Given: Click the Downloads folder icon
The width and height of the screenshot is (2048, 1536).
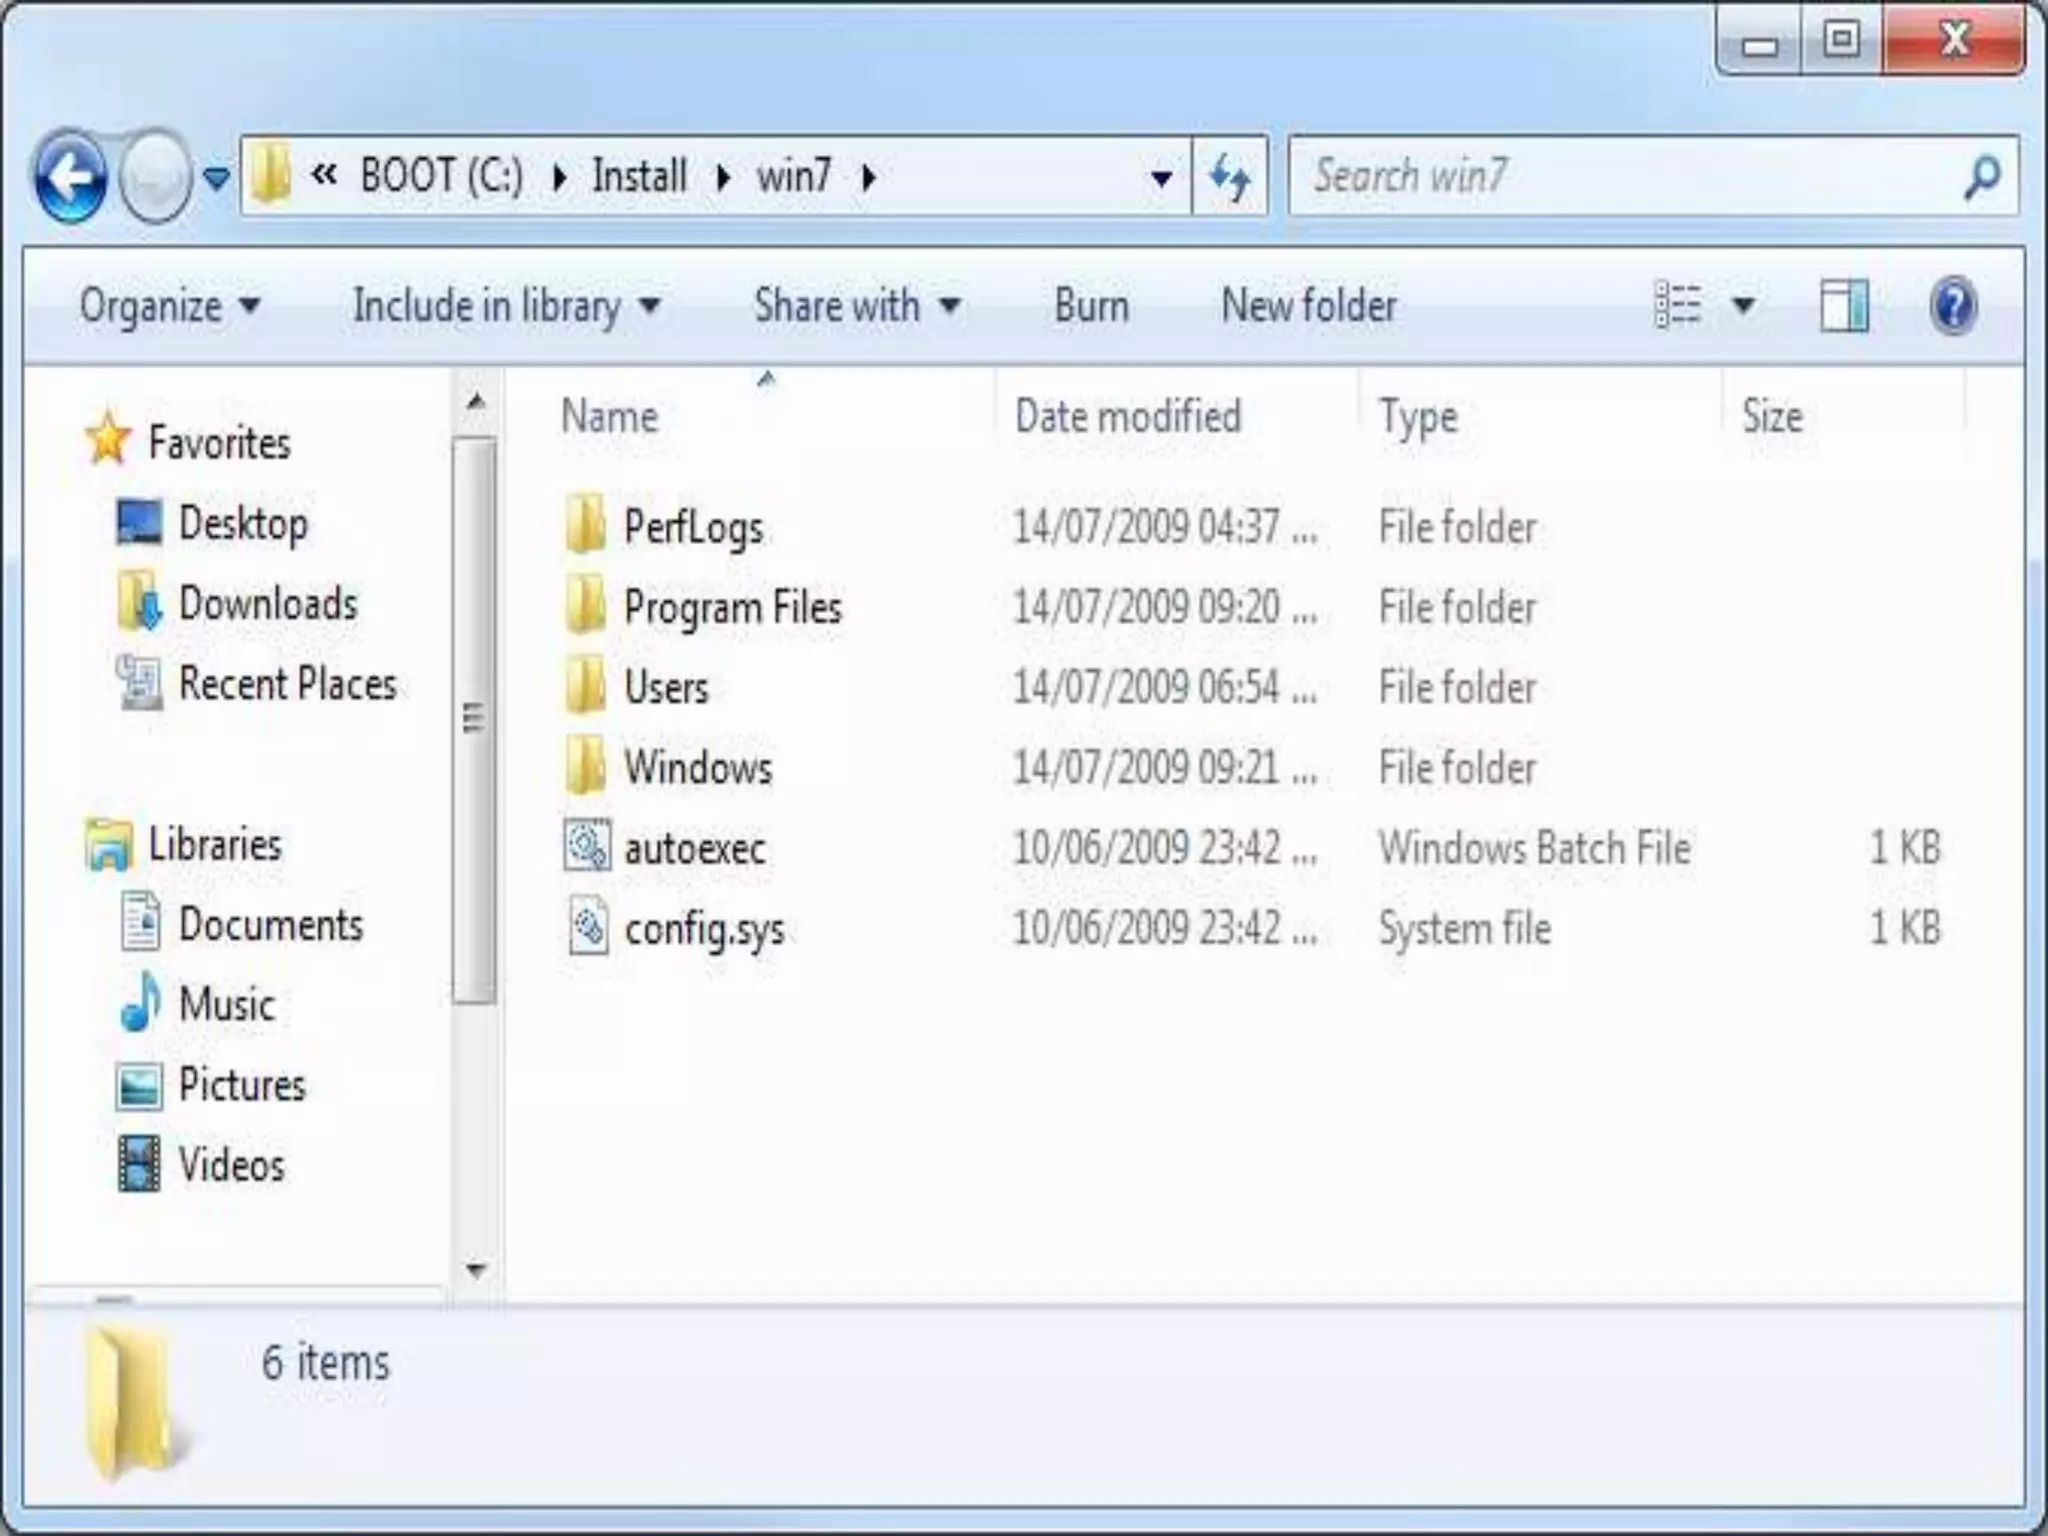Looking at the screenshot, I should click(x=139, y=601).
